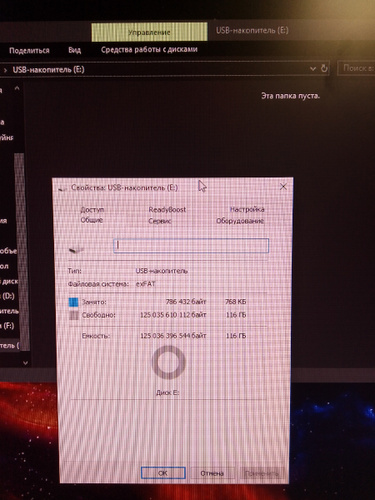Click the refresh icon beside address bar
The width and height of the screenshot is (375, 500).
tap(324, 68)
